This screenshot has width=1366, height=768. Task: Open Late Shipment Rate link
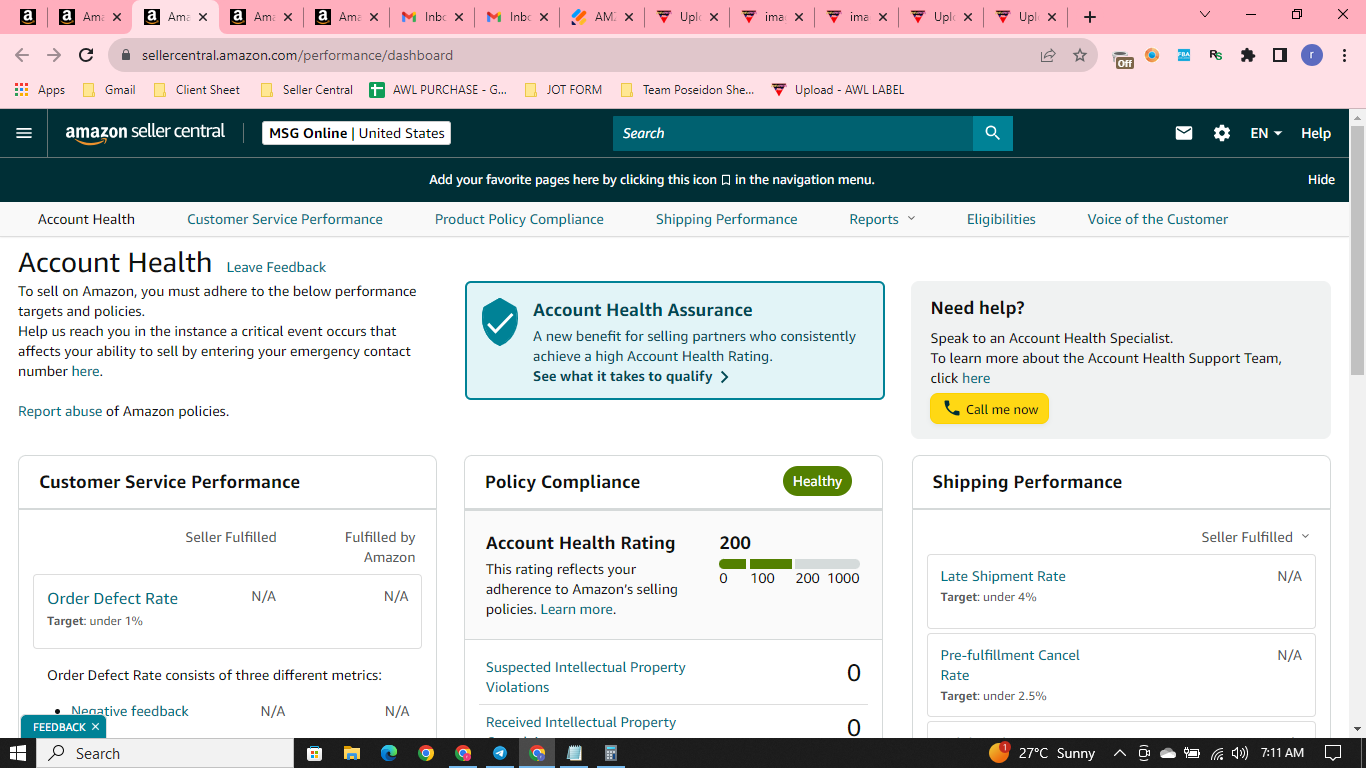click(1003, 576)
